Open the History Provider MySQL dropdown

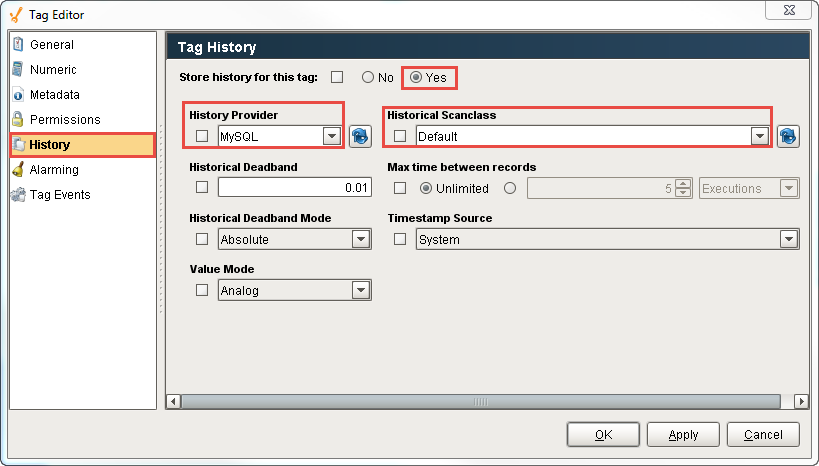(331, 136)
